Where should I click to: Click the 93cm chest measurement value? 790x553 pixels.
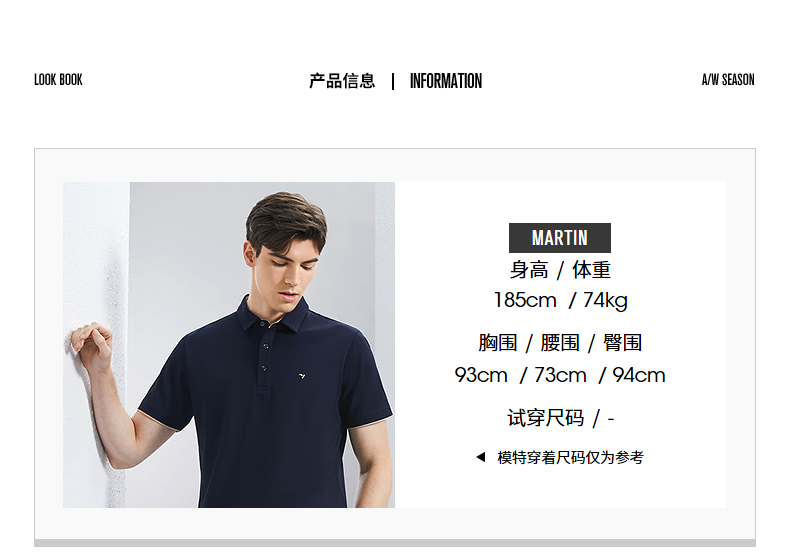(x=481, y=375)
